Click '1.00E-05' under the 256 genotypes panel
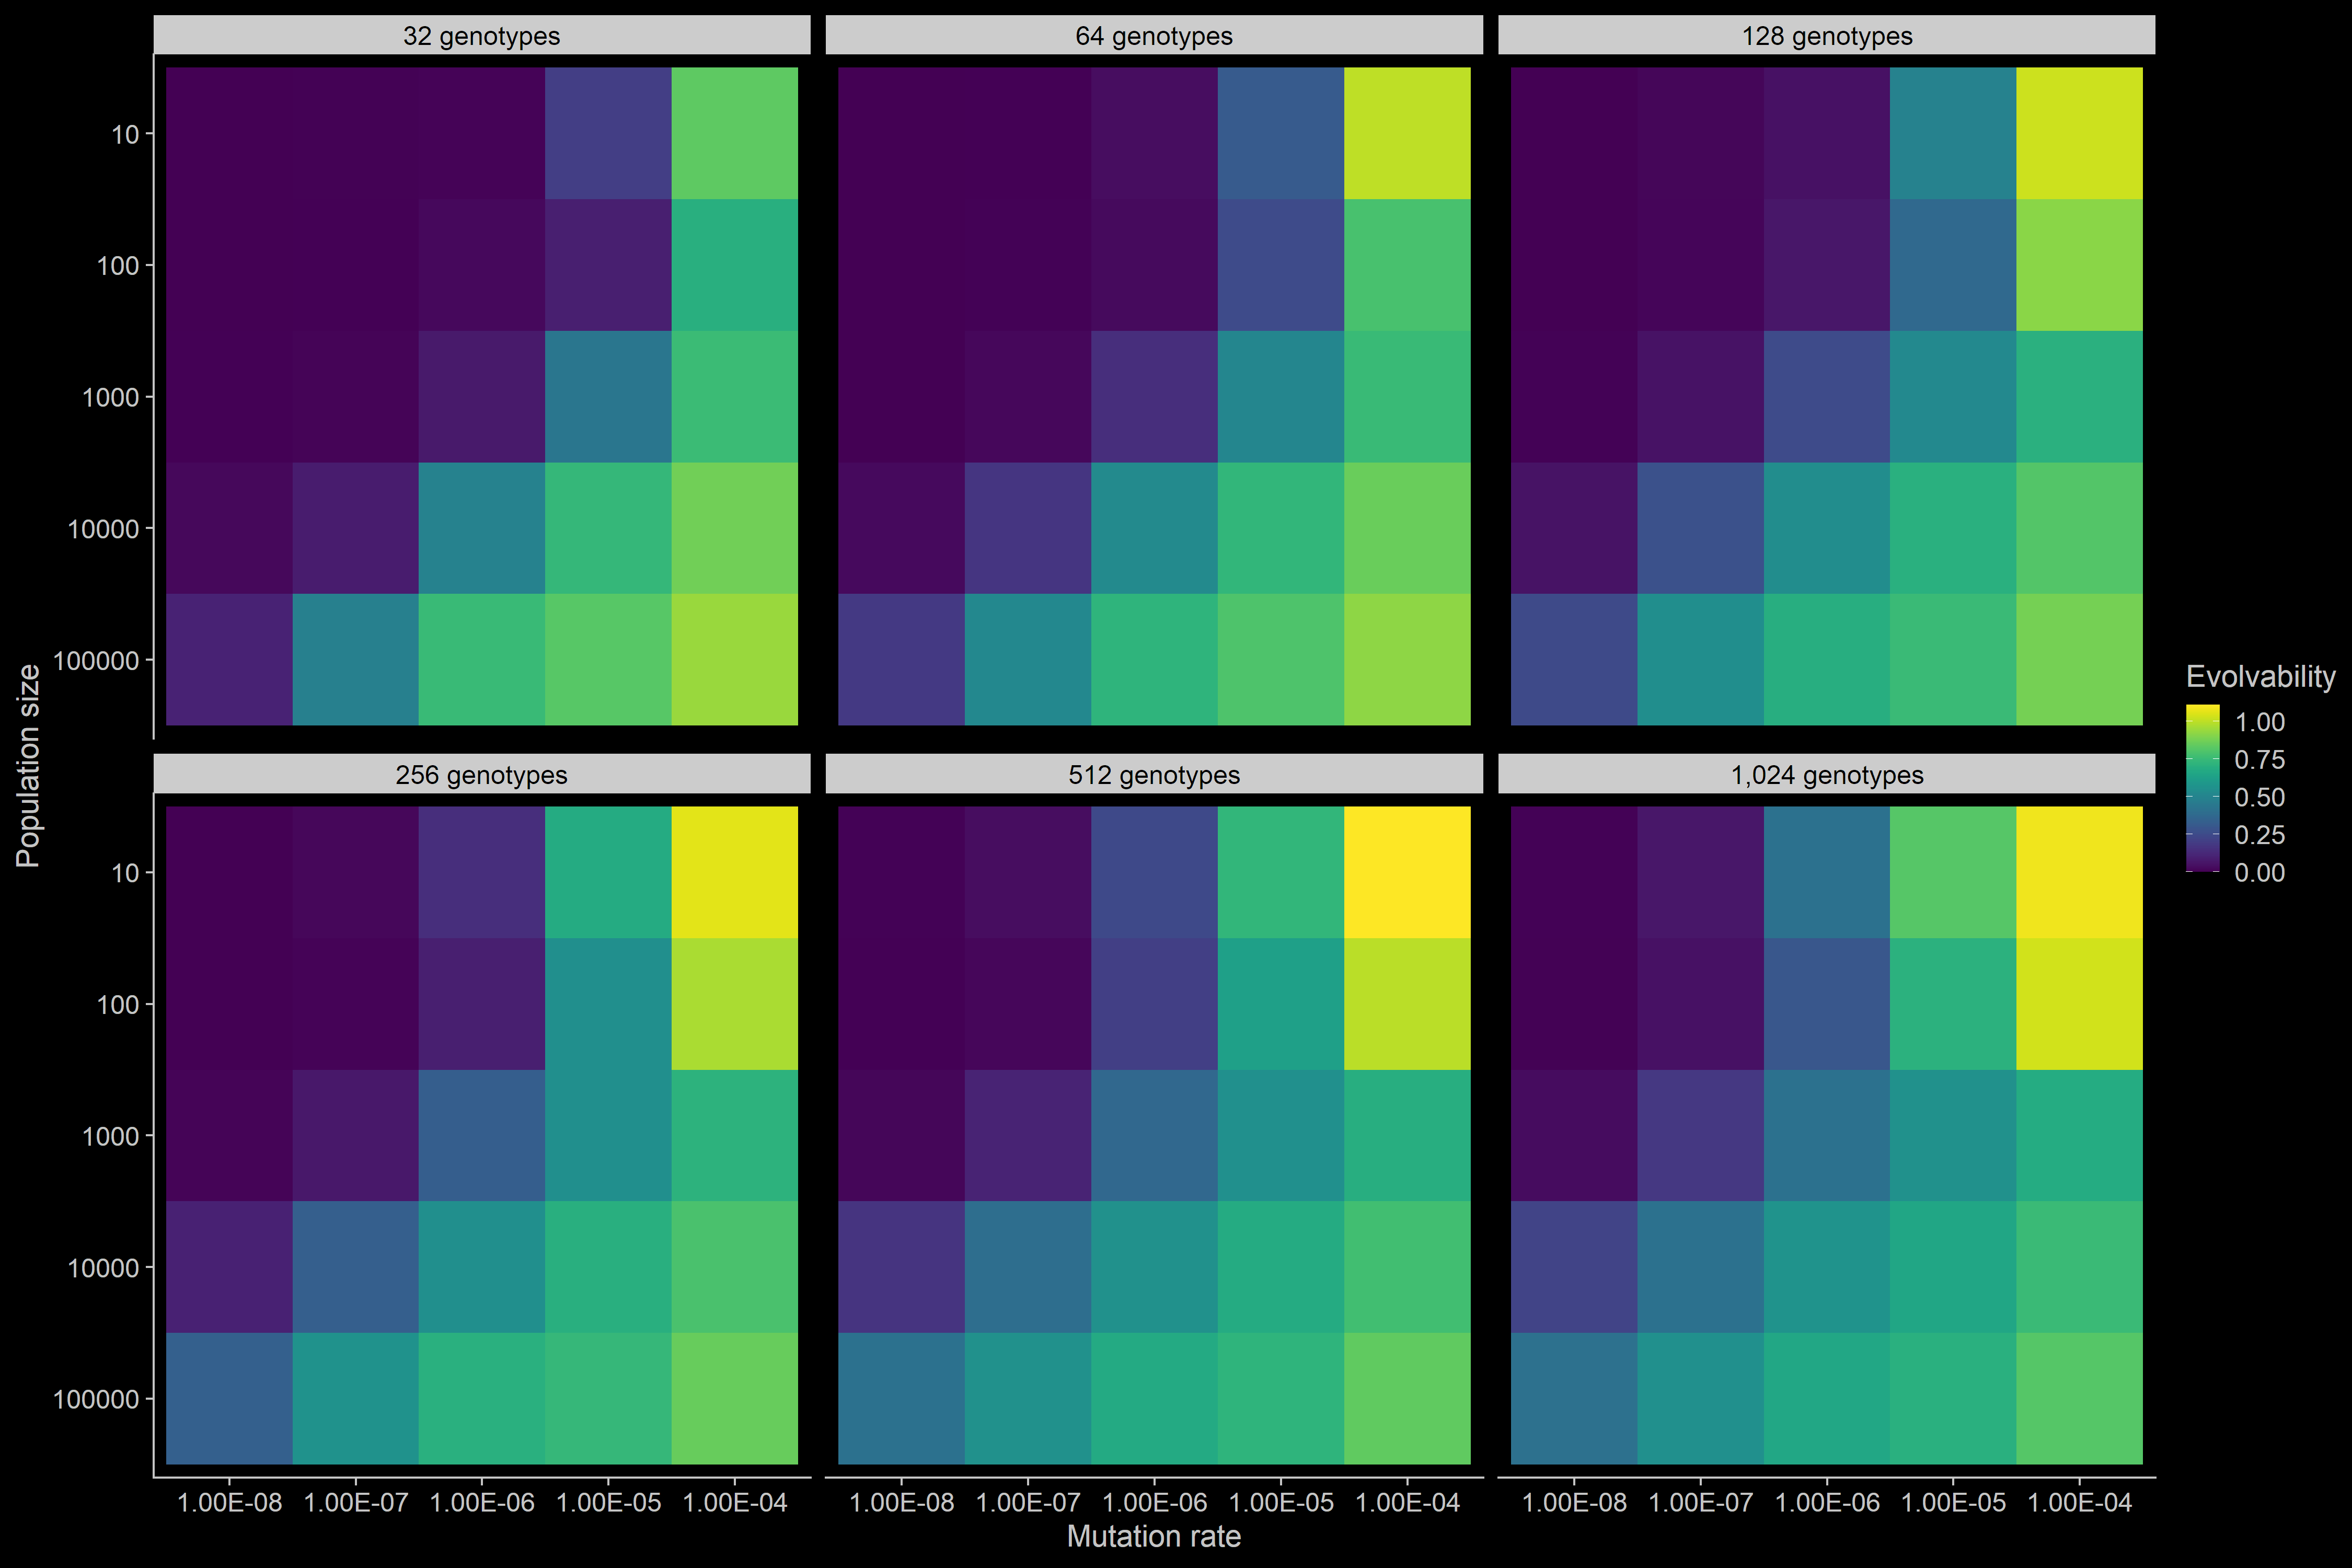The image size is (2352, 1568). coord(608,1502)
